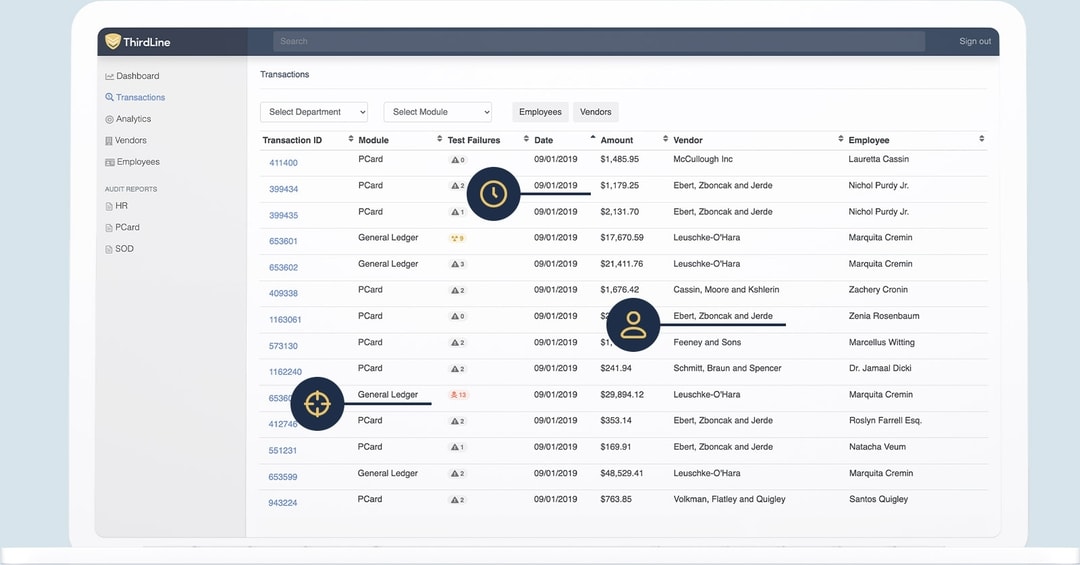Click red 13 failures badge
Screen dimensions: 1080x565
pos(459,395)
